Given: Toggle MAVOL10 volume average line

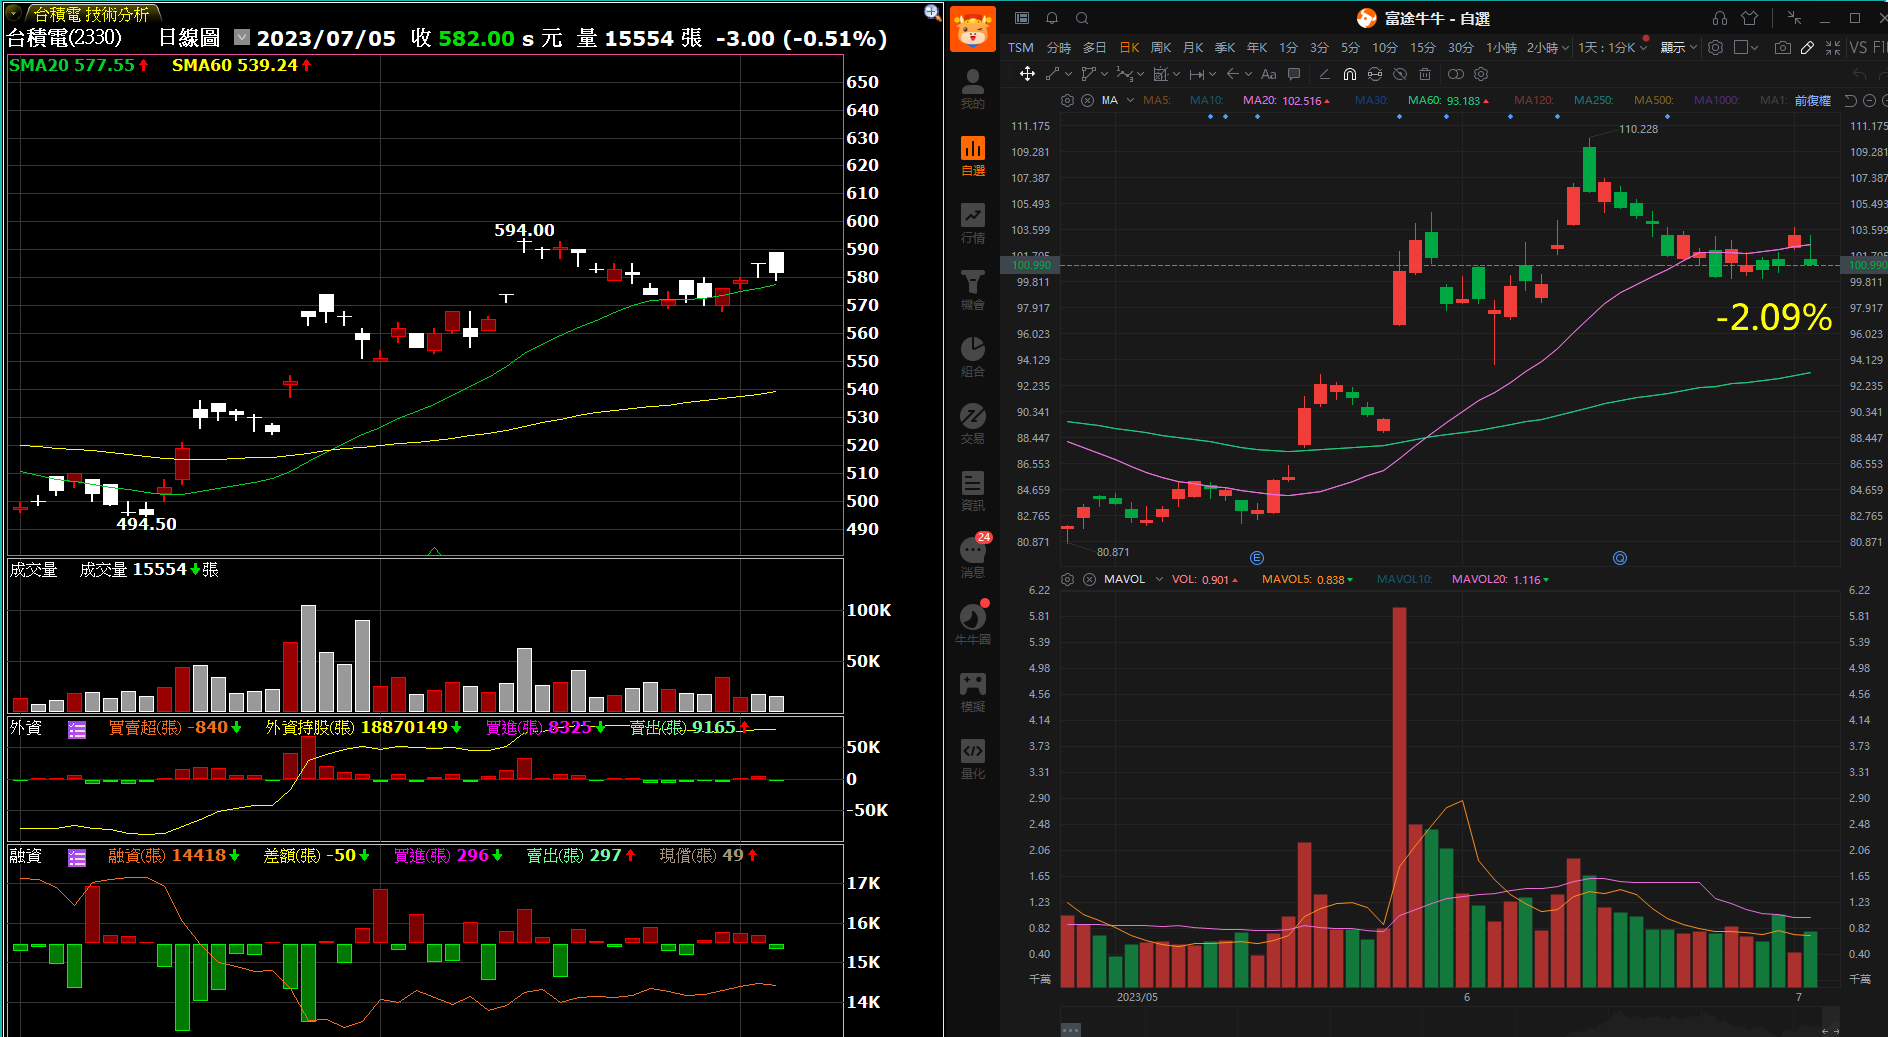Looking at the screenshot, I should 1404,579.
